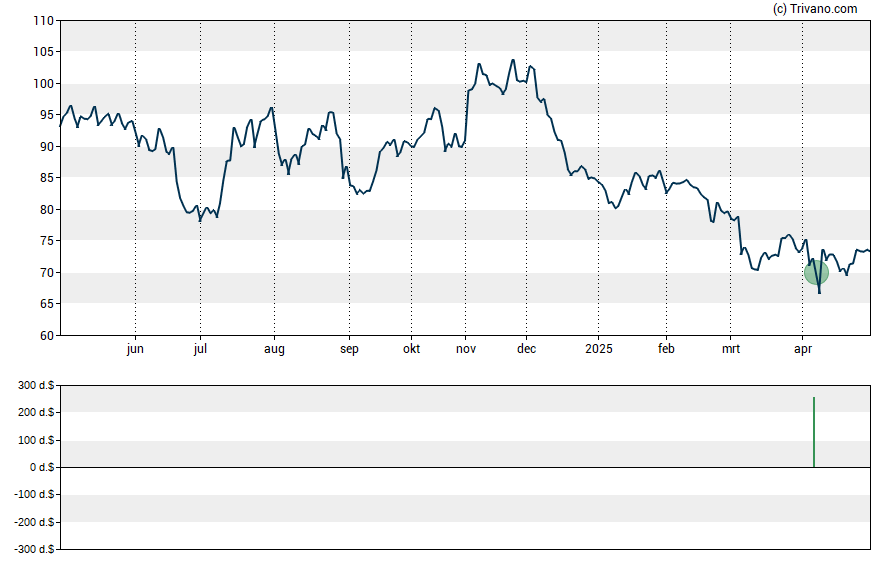
Task: Click the 105 price axis label
Action: 43,52
